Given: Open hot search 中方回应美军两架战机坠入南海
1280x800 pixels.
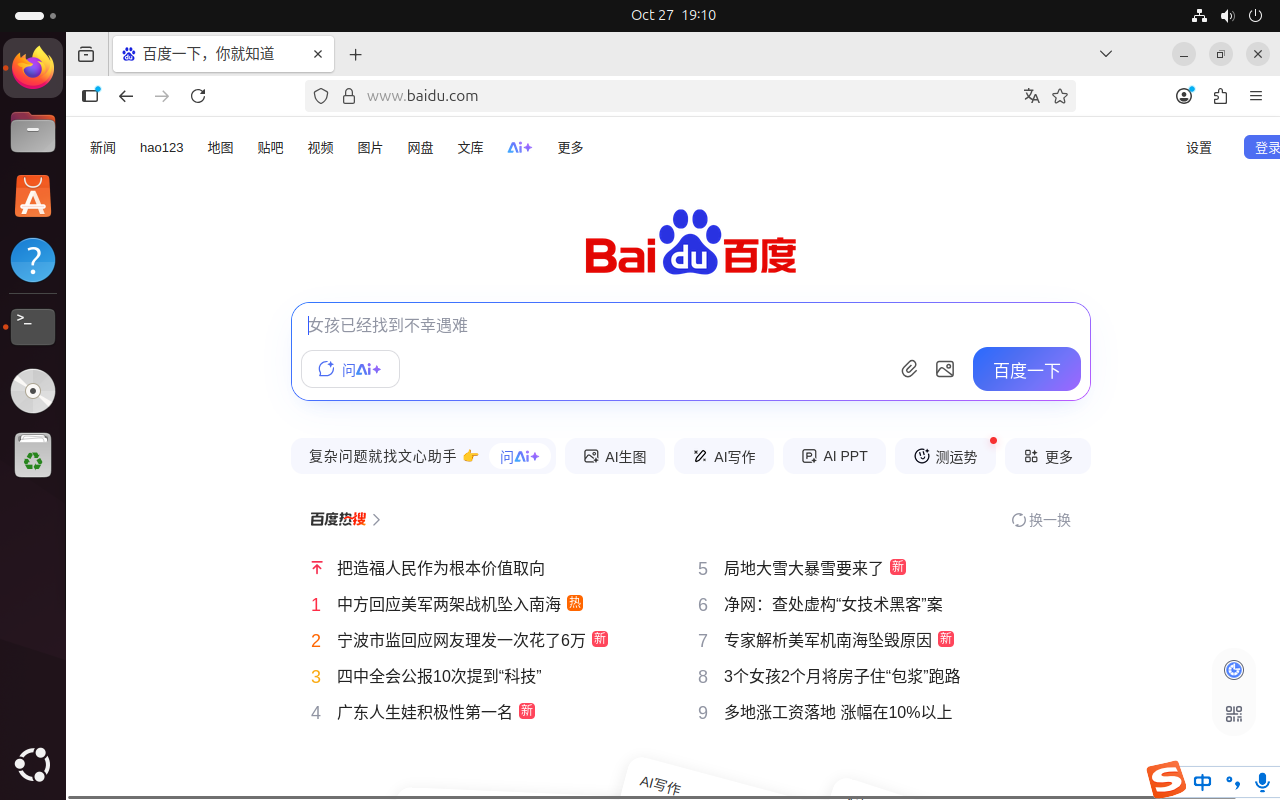Looking at the screenshot, I should coord(449,604).
